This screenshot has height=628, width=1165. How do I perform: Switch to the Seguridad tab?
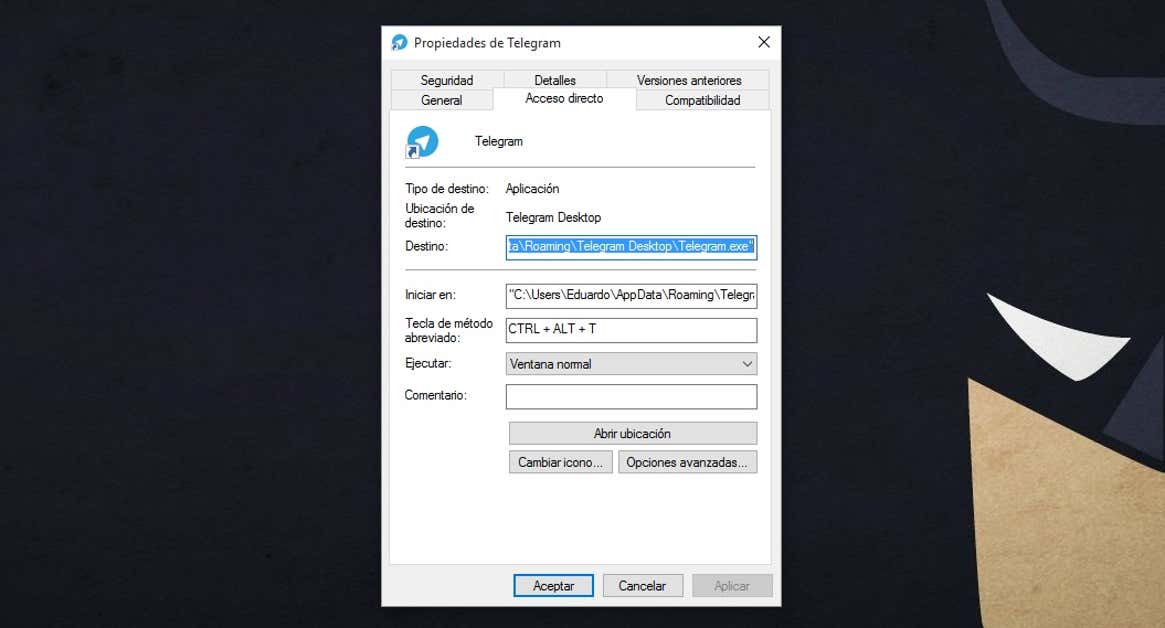447,80
